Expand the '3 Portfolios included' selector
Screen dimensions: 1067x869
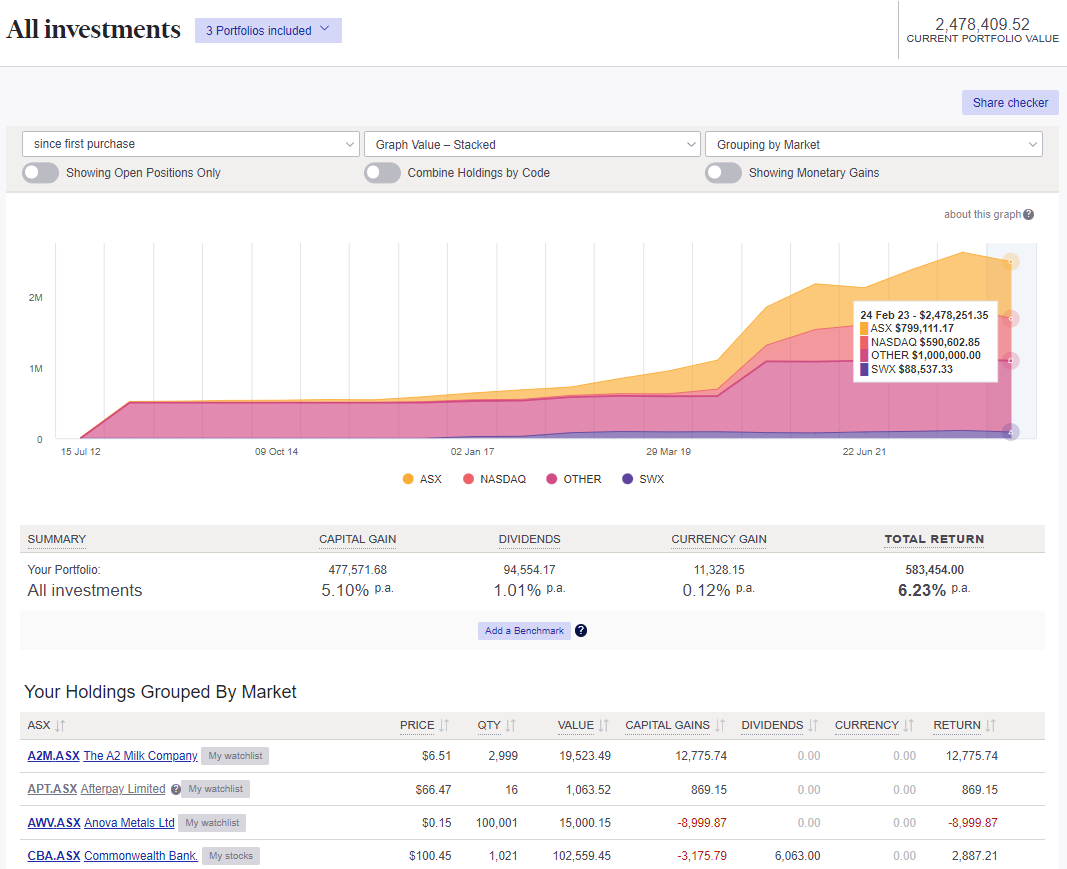(x=267, y=30)
